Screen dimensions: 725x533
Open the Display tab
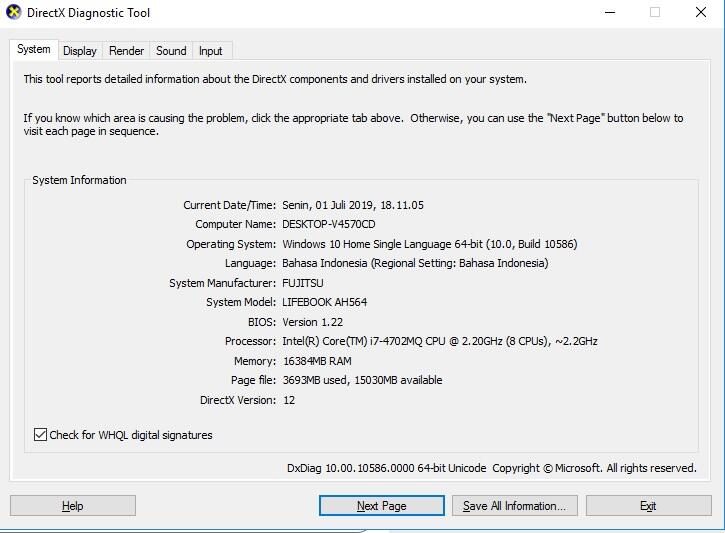pos(80,51)
